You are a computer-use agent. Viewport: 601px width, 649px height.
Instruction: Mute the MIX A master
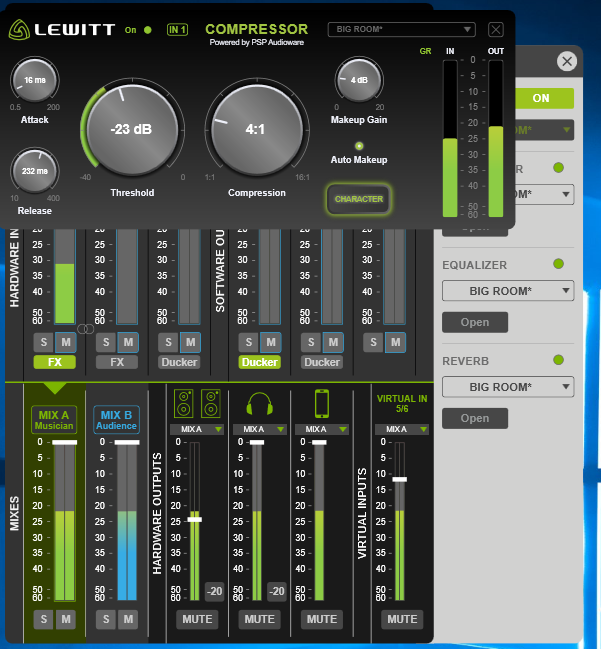tap(66, 619)
